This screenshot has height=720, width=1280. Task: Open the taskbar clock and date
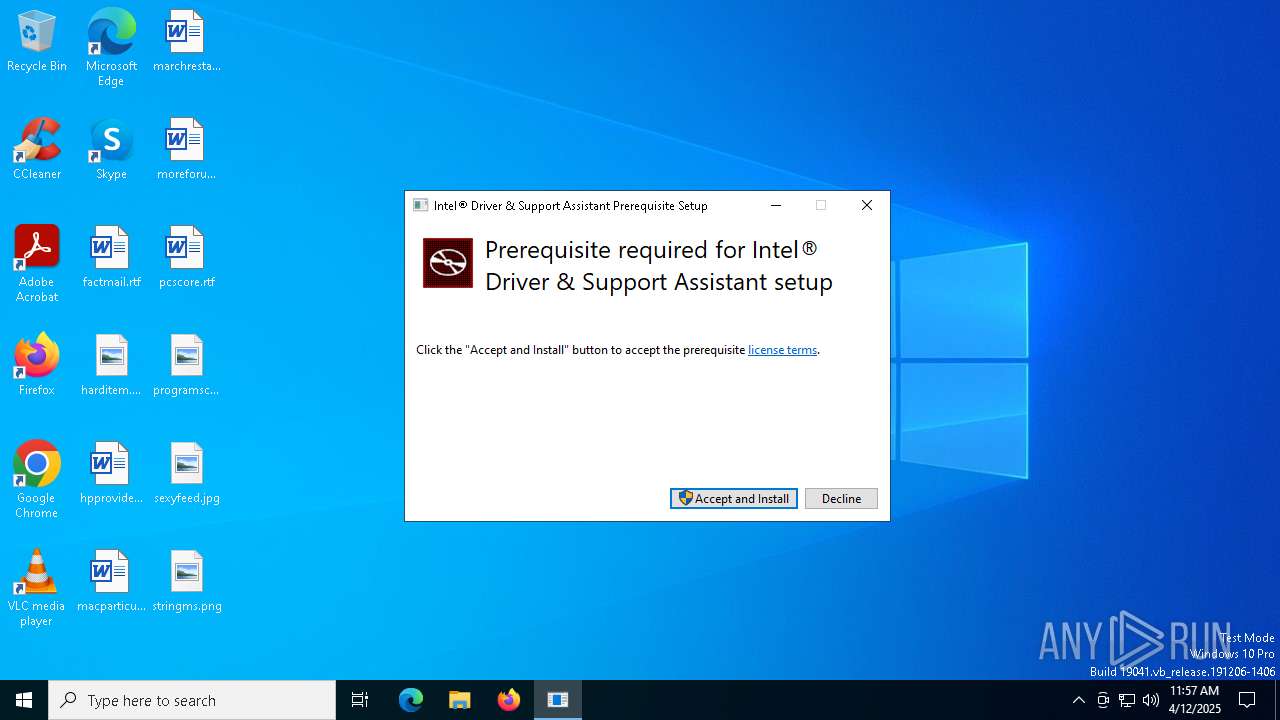click(x=1194, y=700)
